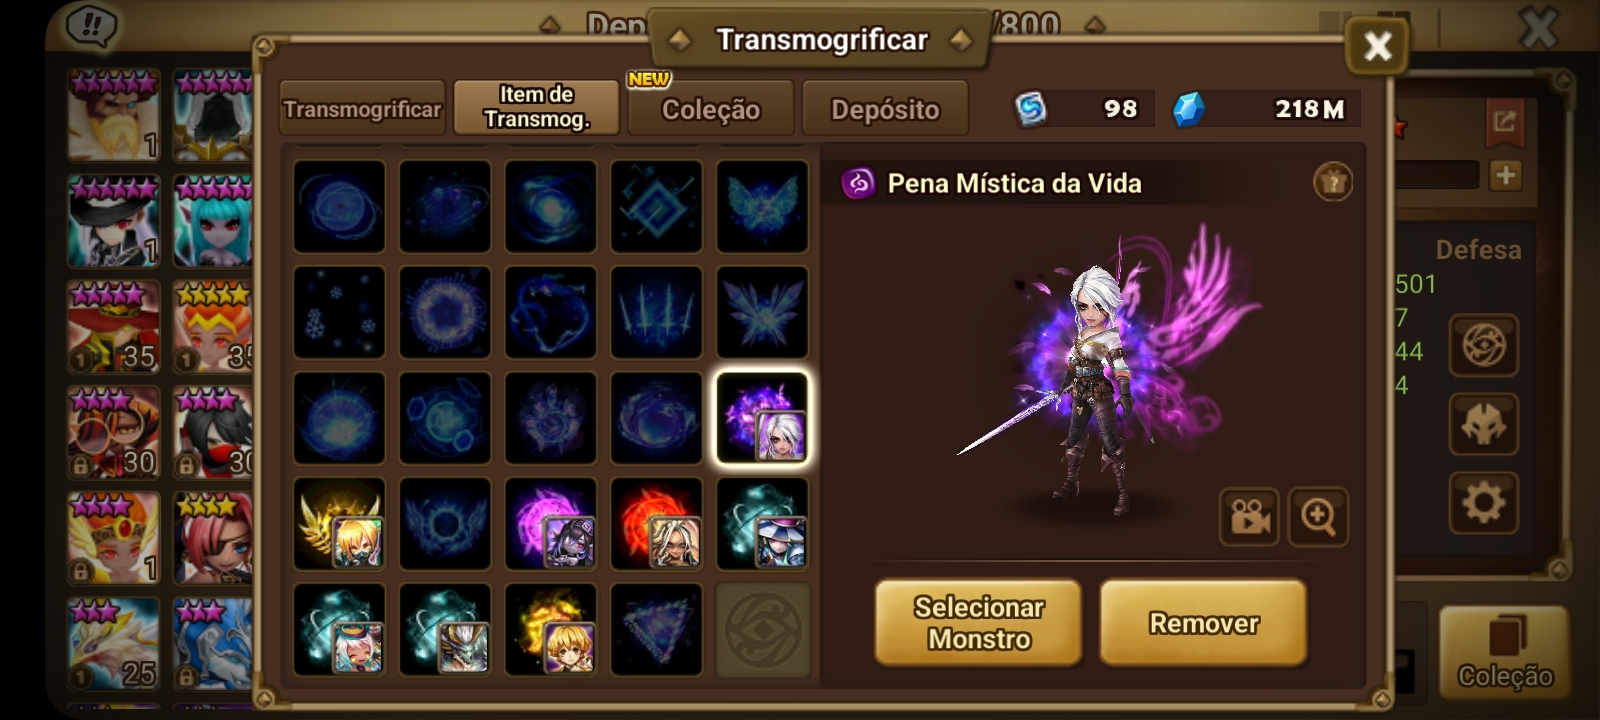The width and height of the screenshot is (1600, 720).
Task: Click the plus button beside the bar
Action: [1504, 176]
